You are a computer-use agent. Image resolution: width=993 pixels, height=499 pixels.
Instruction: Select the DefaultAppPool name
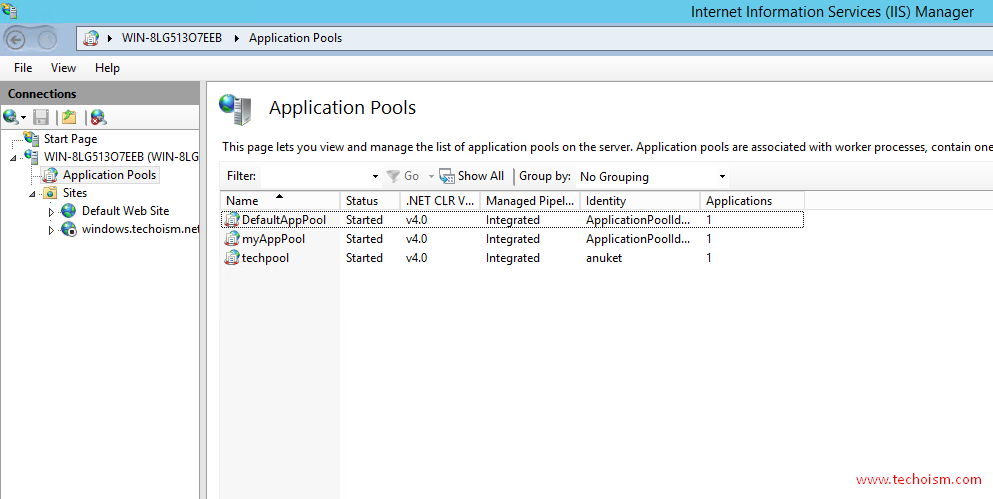(284, 220)
